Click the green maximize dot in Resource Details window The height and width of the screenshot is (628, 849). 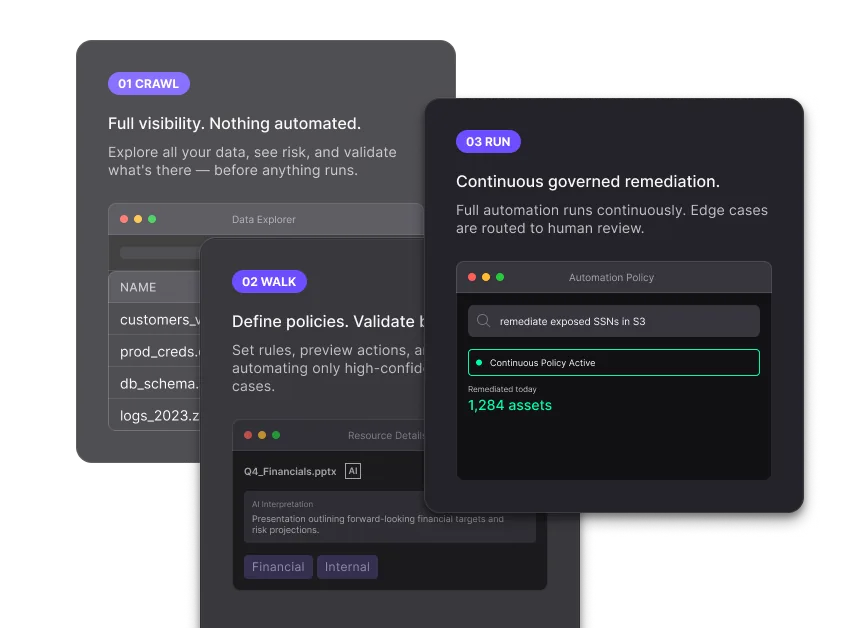276,435
